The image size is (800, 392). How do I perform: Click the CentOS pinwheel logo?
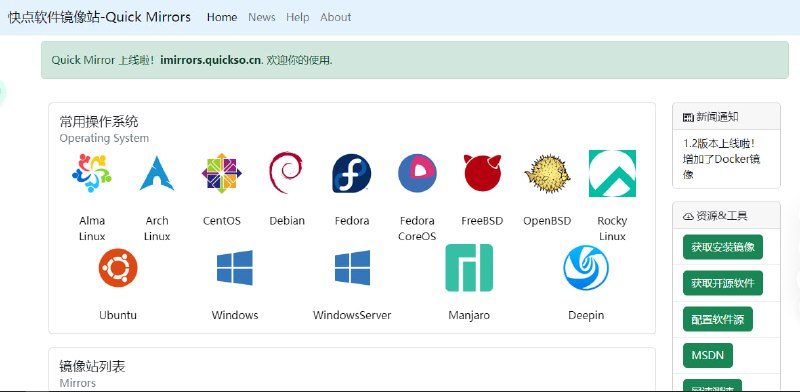[221, 173]
